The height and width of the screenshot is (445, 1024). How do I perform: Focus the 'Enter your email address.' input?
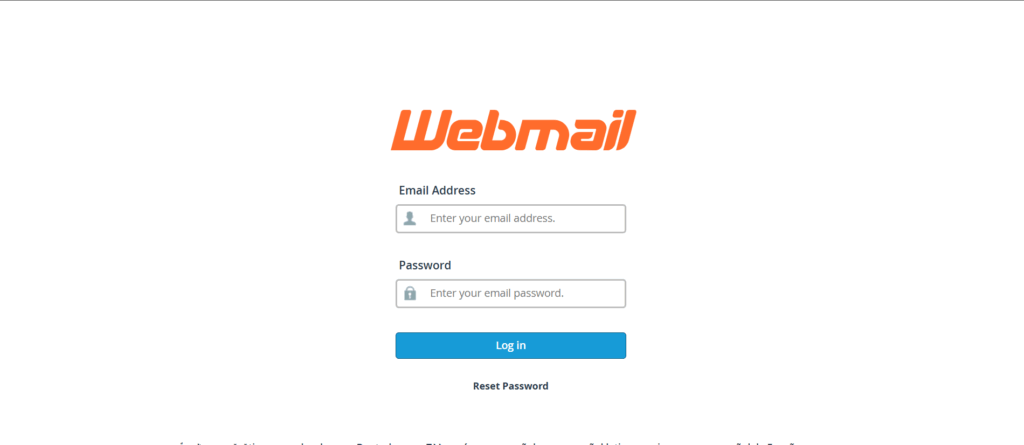pos(511,218)
